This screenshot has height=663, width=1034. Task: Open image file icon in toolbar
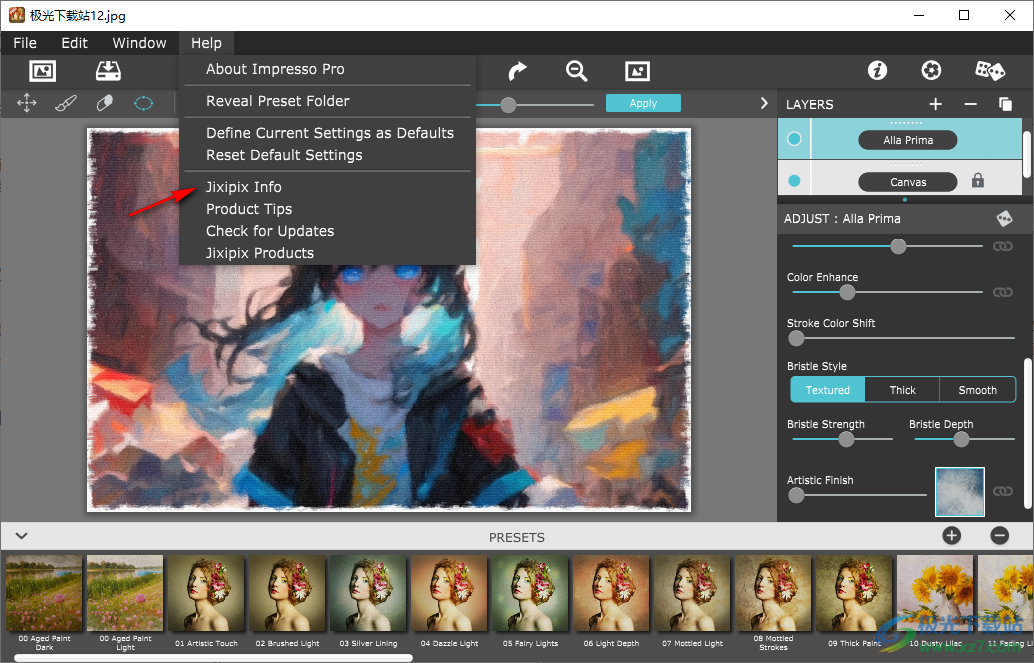[42, 71]
